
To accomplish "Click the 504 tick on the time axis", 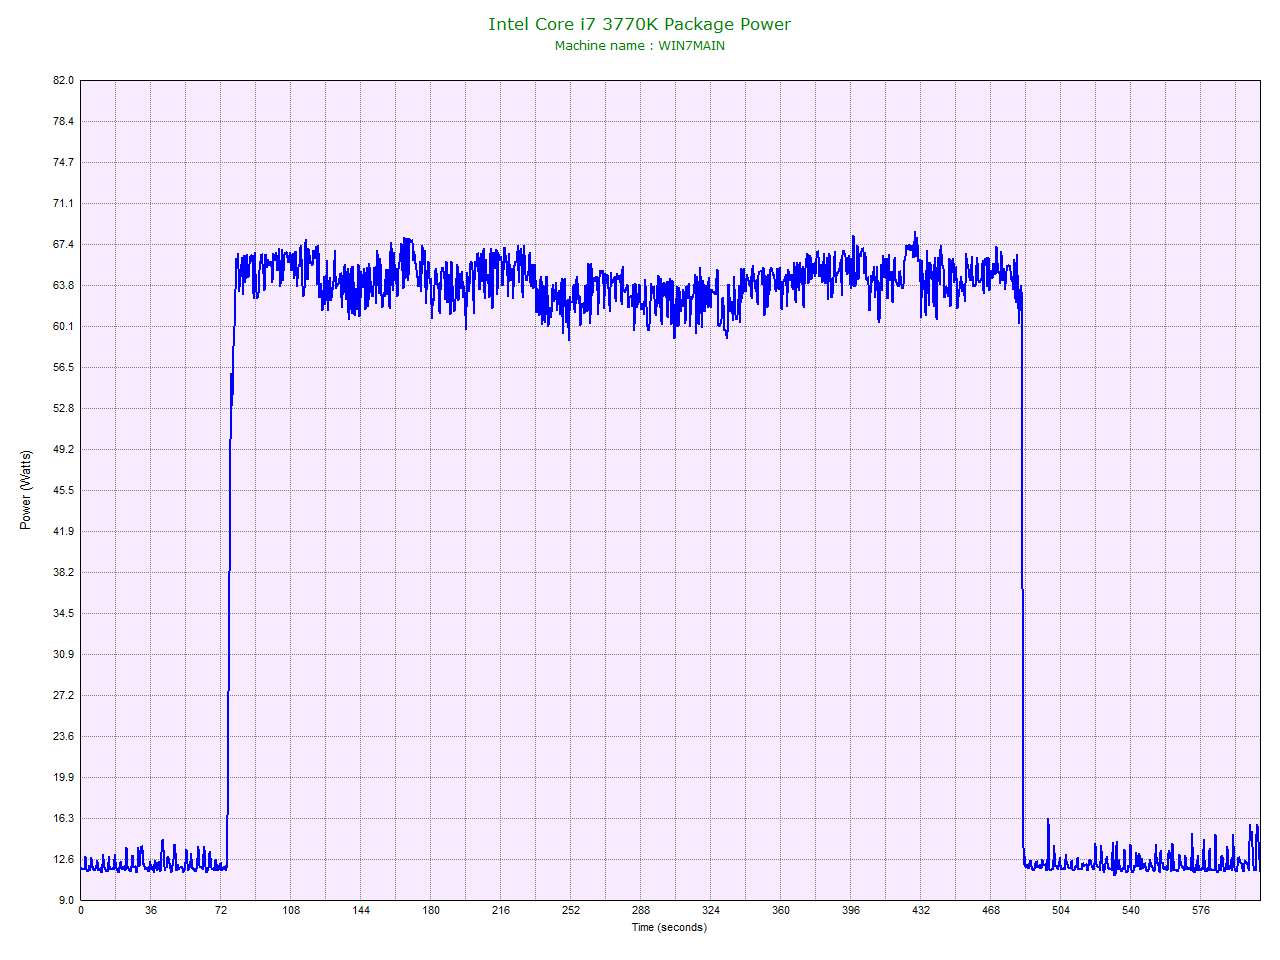I will 1061,910.
